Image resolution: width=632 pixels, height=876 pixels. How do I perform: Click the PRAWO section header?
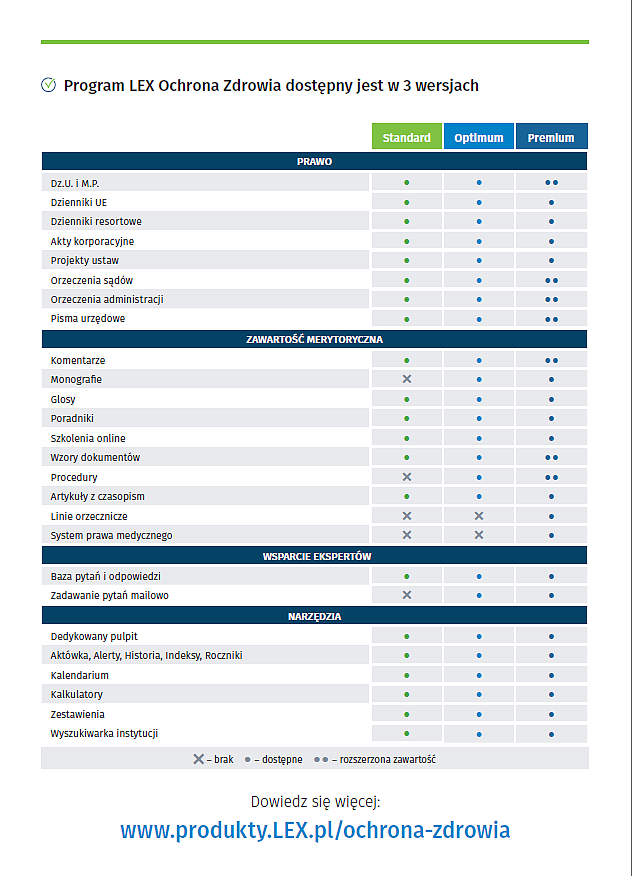(x=315, y=161)
